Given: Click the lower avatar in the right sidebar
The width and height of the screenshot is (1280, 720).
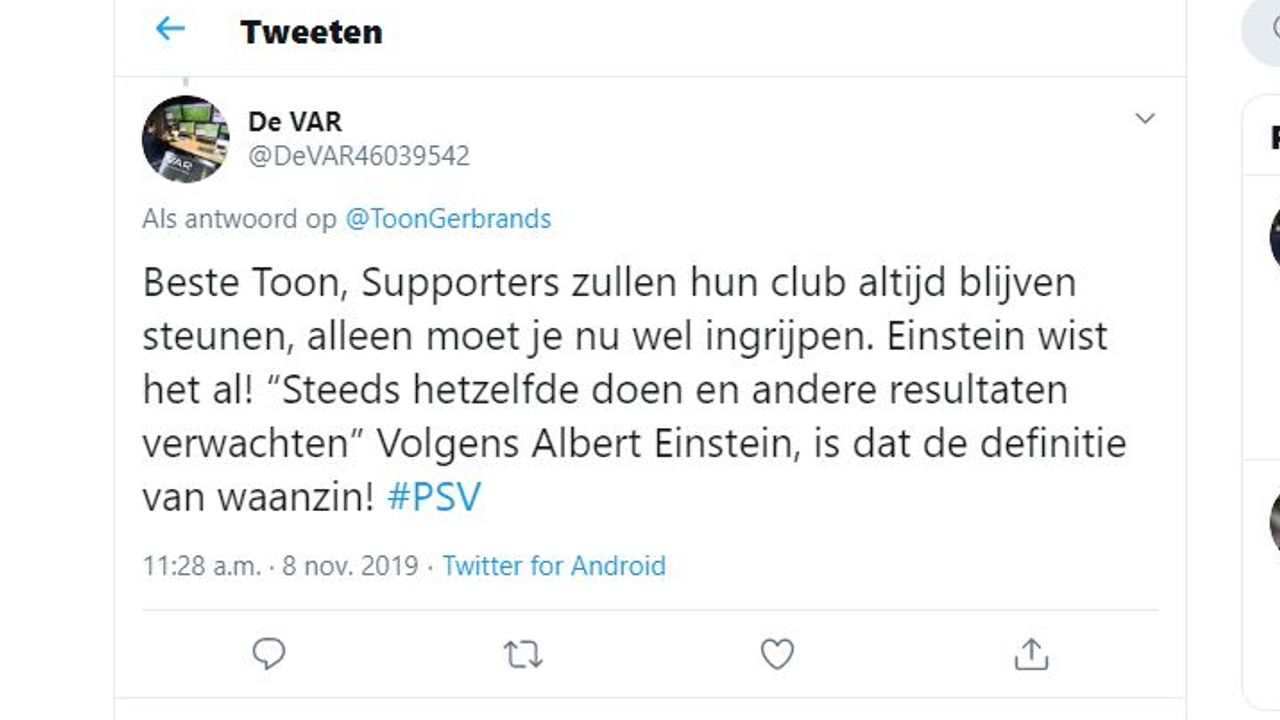Looking at the screenshot, I should (x=1275, y=520).
